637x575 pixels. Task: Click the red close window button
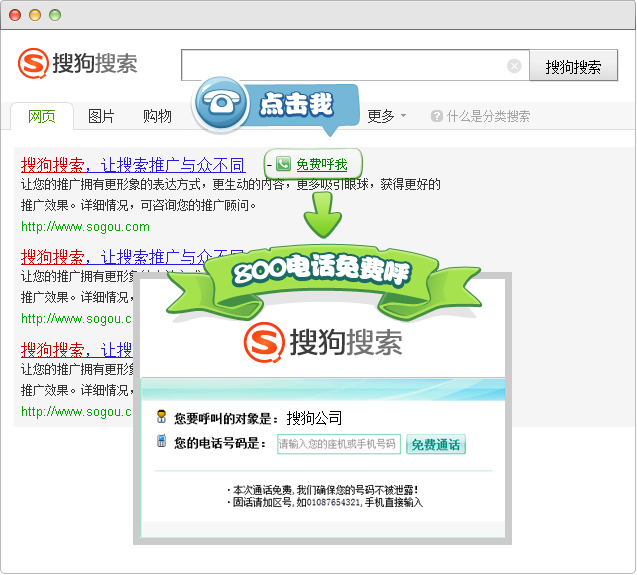(15, 15)
